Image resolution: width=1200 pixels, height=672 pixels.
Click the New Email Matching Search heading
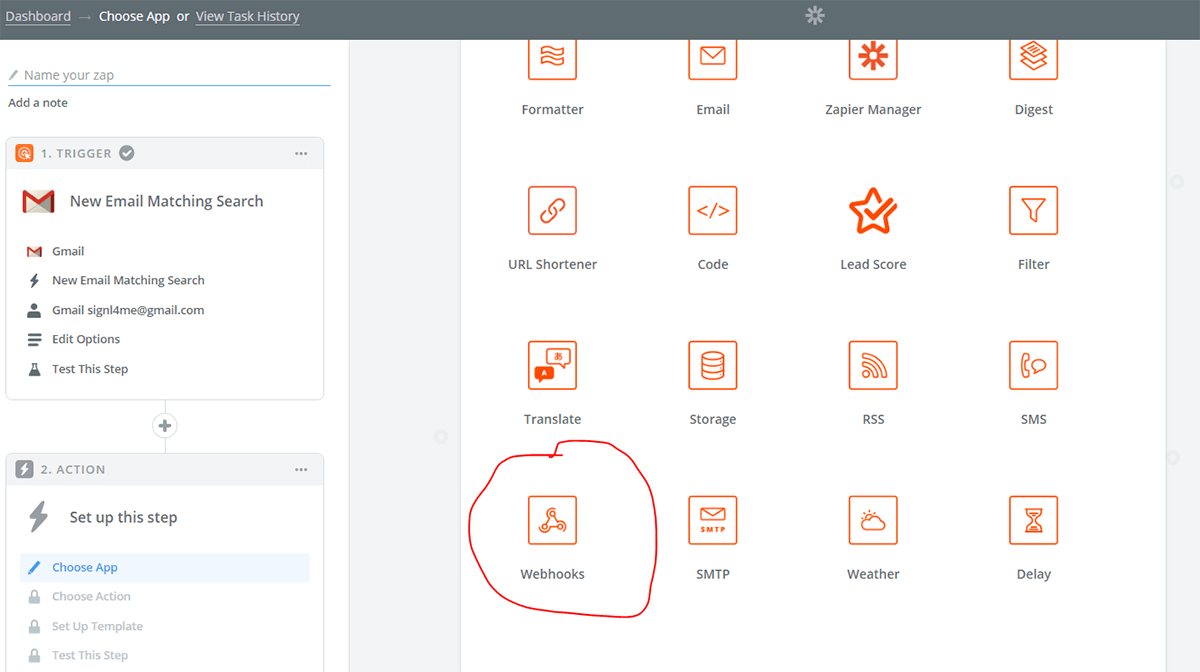tap(167, 201)
